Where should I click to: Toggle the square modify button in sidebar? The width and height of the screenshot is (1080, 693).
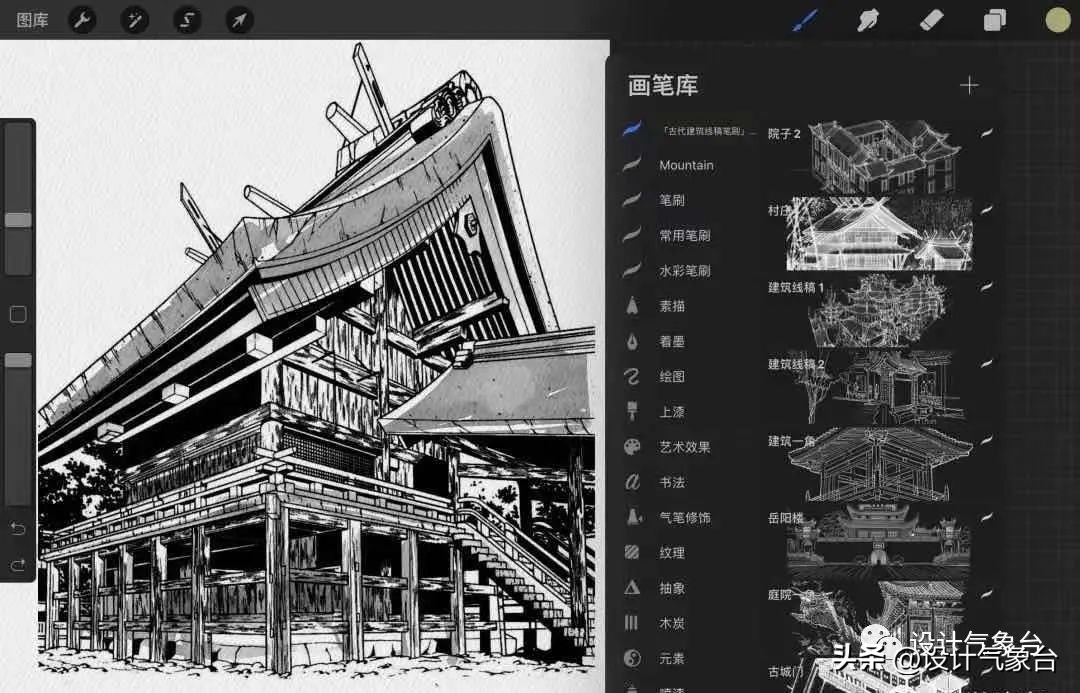point(18,315)
